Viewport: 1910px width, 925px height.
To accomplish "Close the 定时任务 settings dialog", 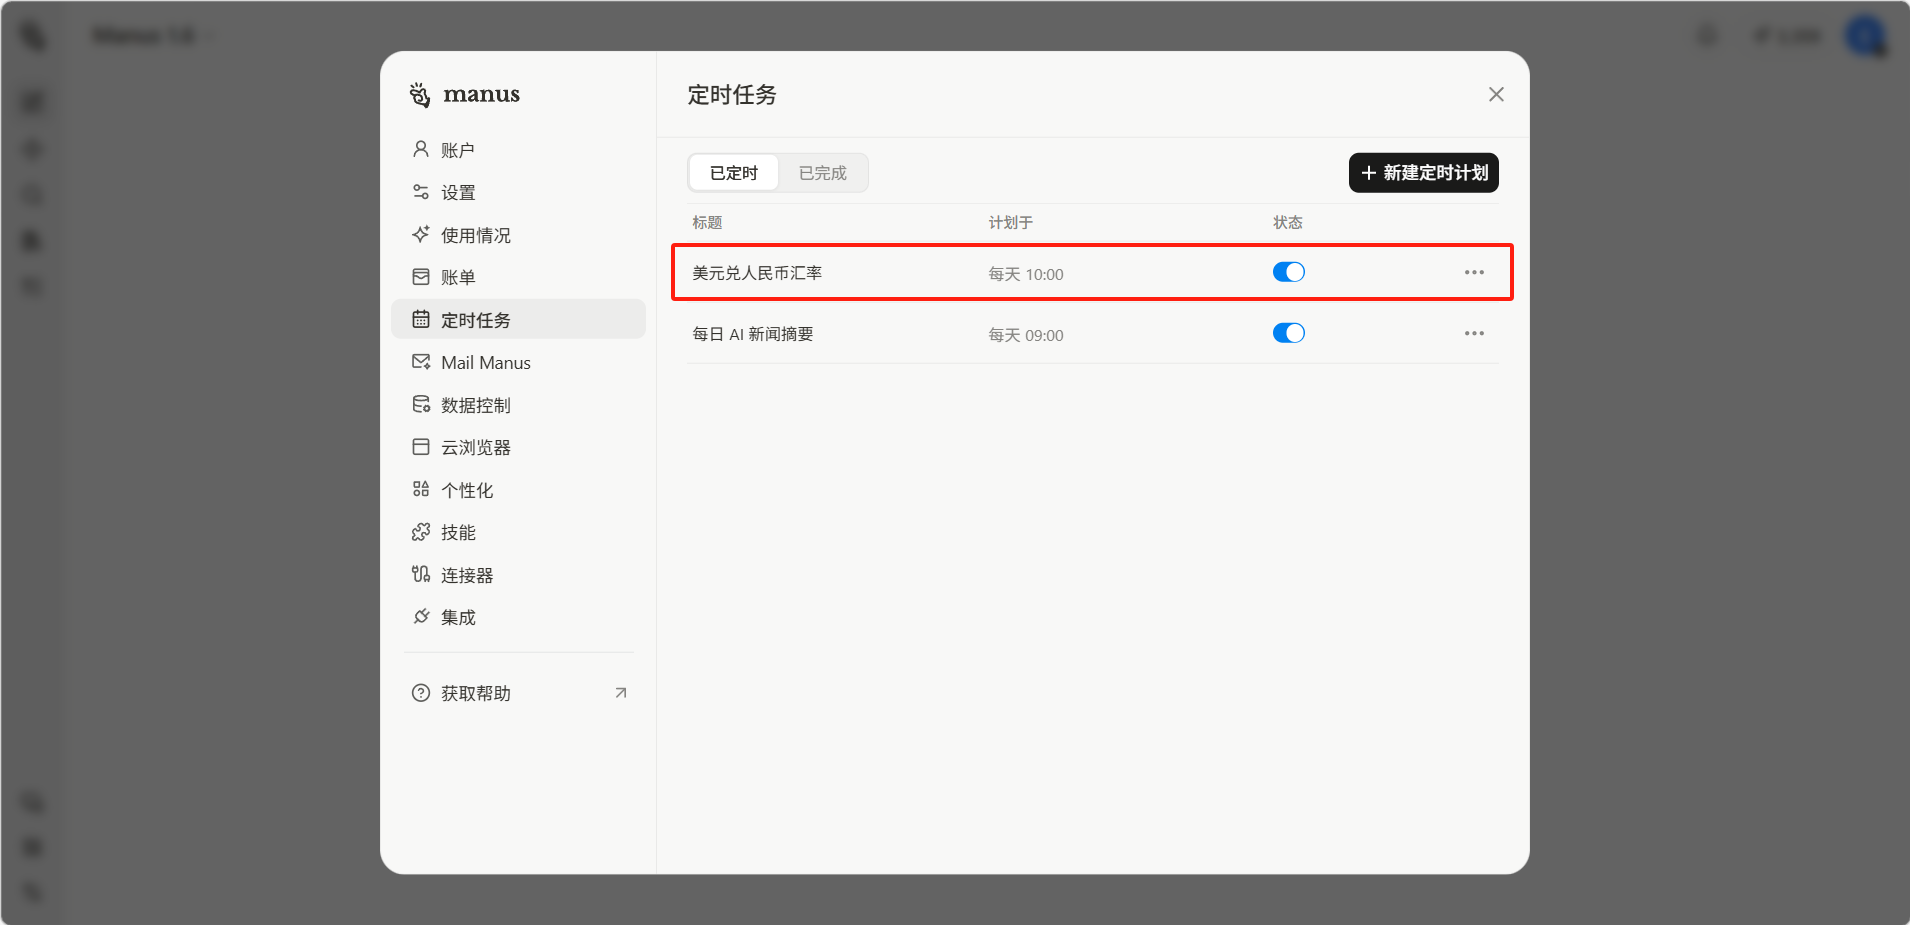I will pyautogui.click(x=1496, y=94).
